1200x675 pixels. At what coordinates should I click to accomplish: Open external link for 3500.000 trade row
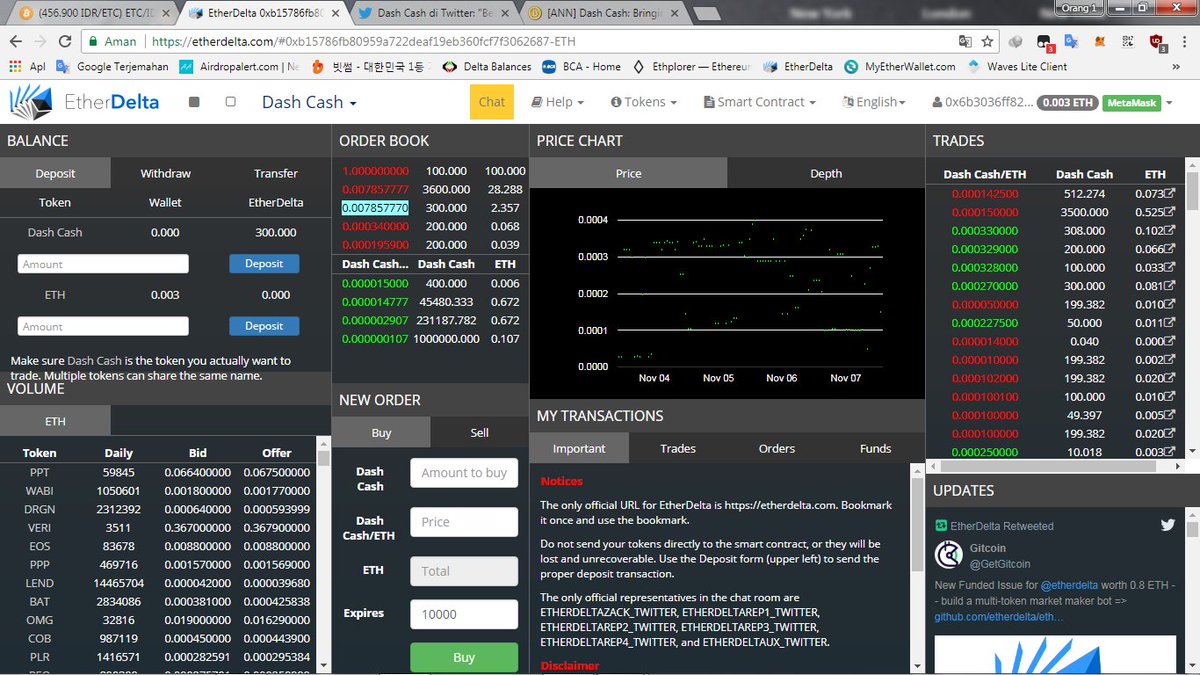pyautogui.click(x=1169, y=212)
